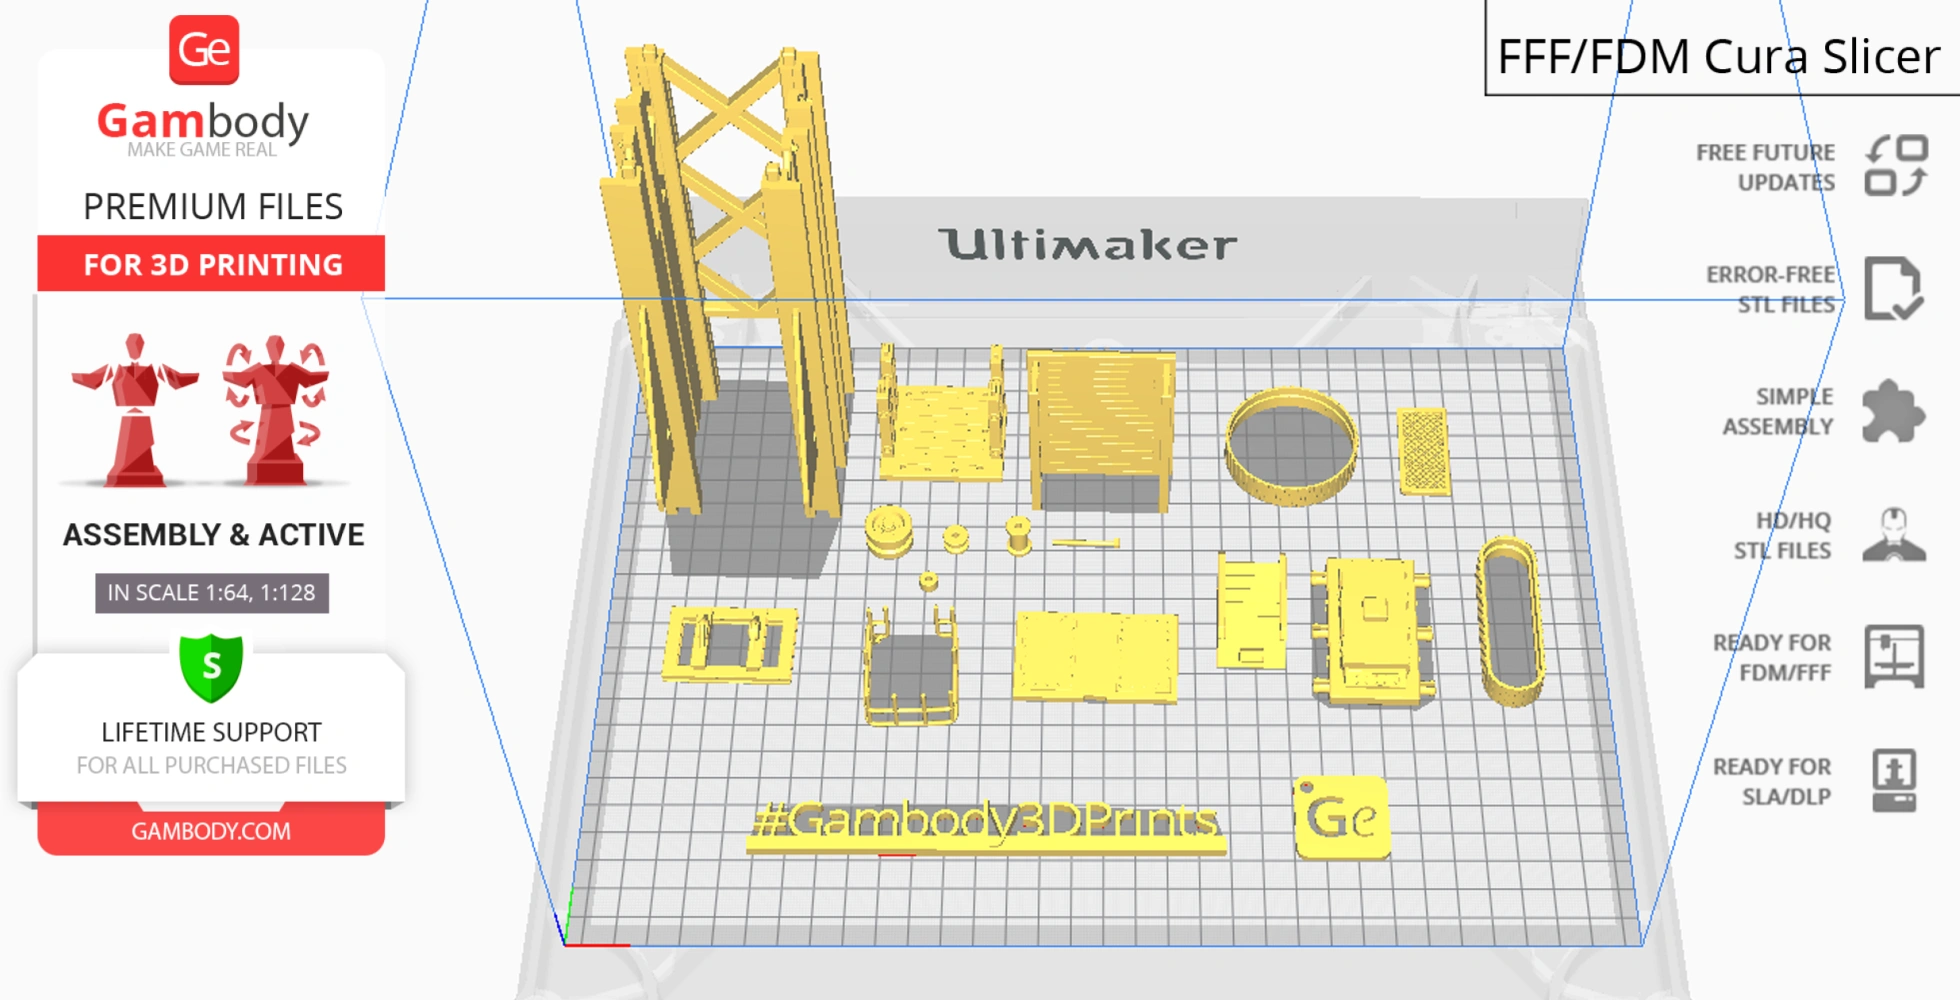Click the red scale bar under the tower model
This screenshot has height=1000, width=1960.
point(896,856)
